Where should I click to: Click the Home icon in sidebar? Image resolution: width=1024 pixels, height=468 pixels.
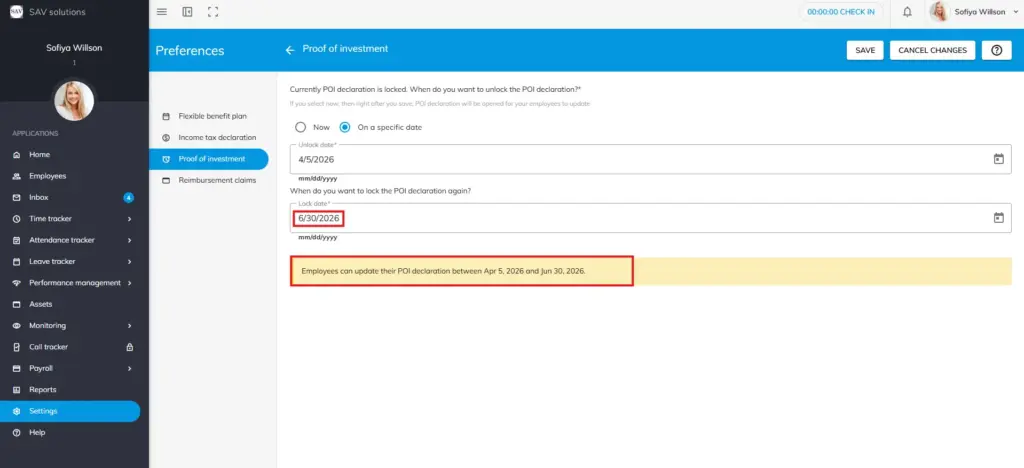(17, 155)
